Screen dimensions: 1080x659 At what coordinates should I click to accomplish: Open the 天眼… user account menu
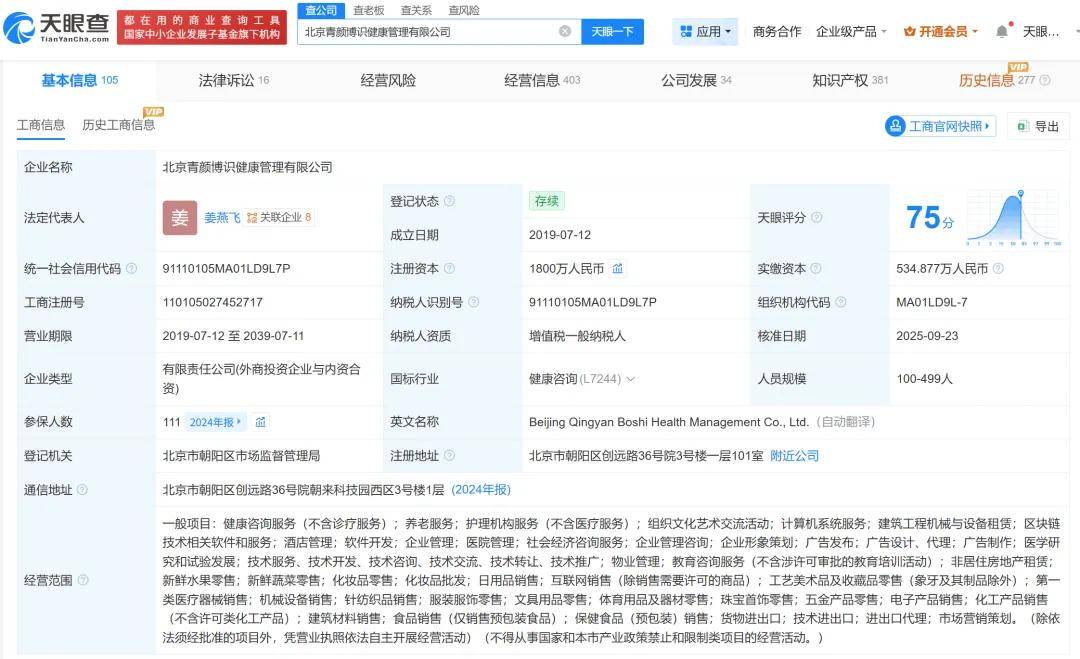1041,32
